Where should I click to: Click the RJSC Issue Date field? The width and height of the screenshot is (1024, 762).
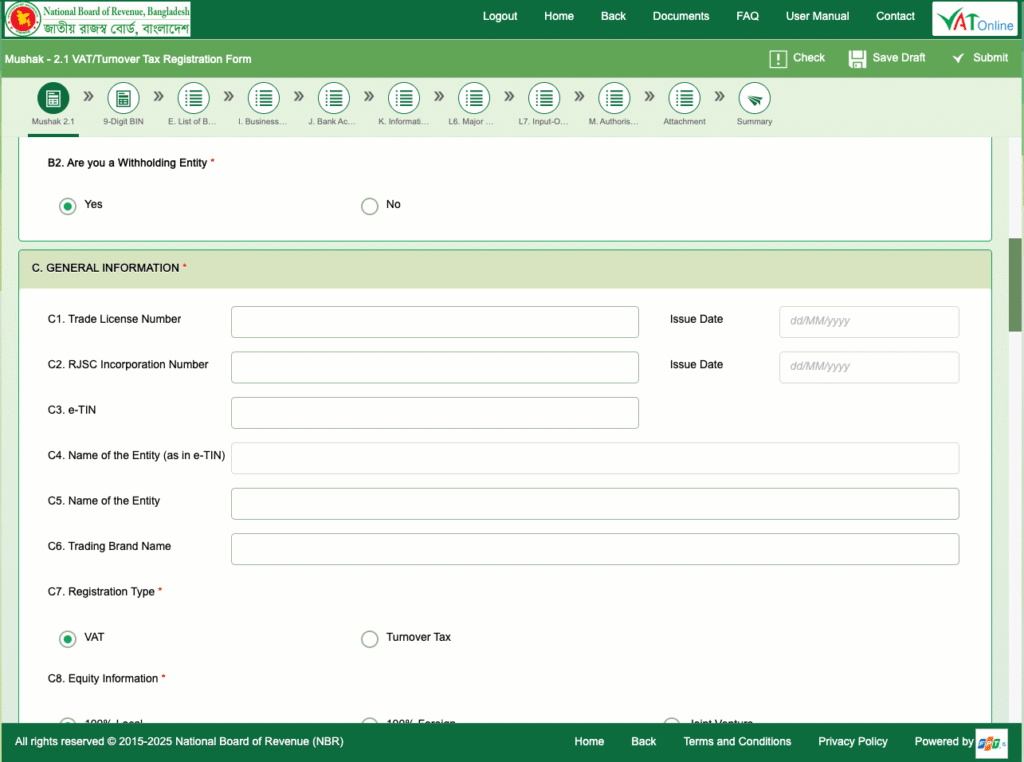click(869, 368)
